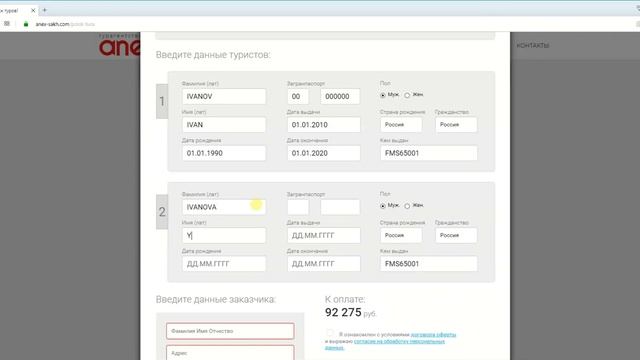Open the договора оферты link
This screenshot has width=640, height=360.
[x=433, y=335]
